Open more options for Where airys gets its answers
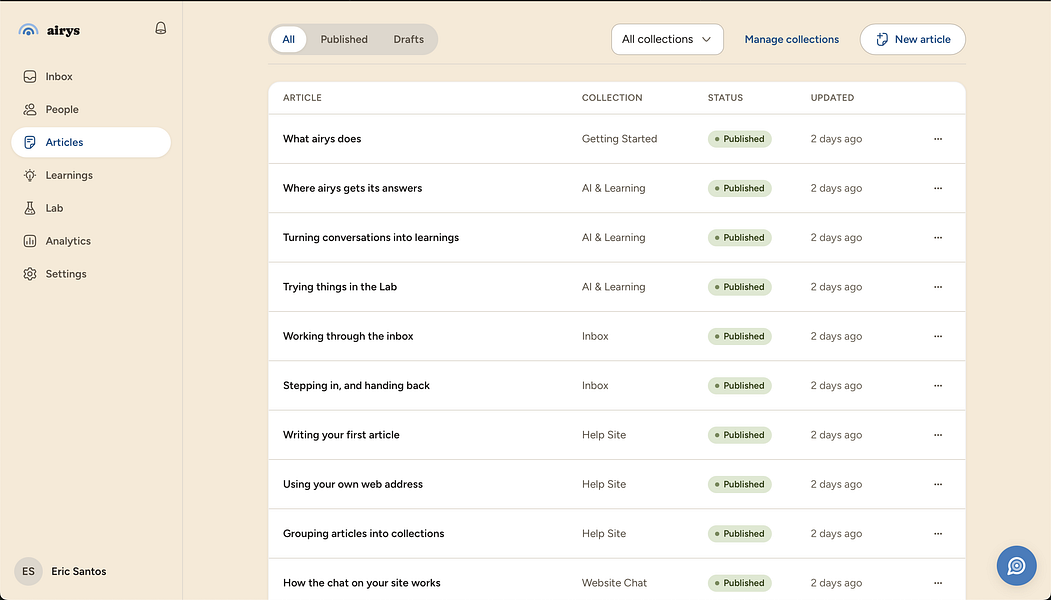This screenshot has height=600, width=1051. tap(938, 188)
